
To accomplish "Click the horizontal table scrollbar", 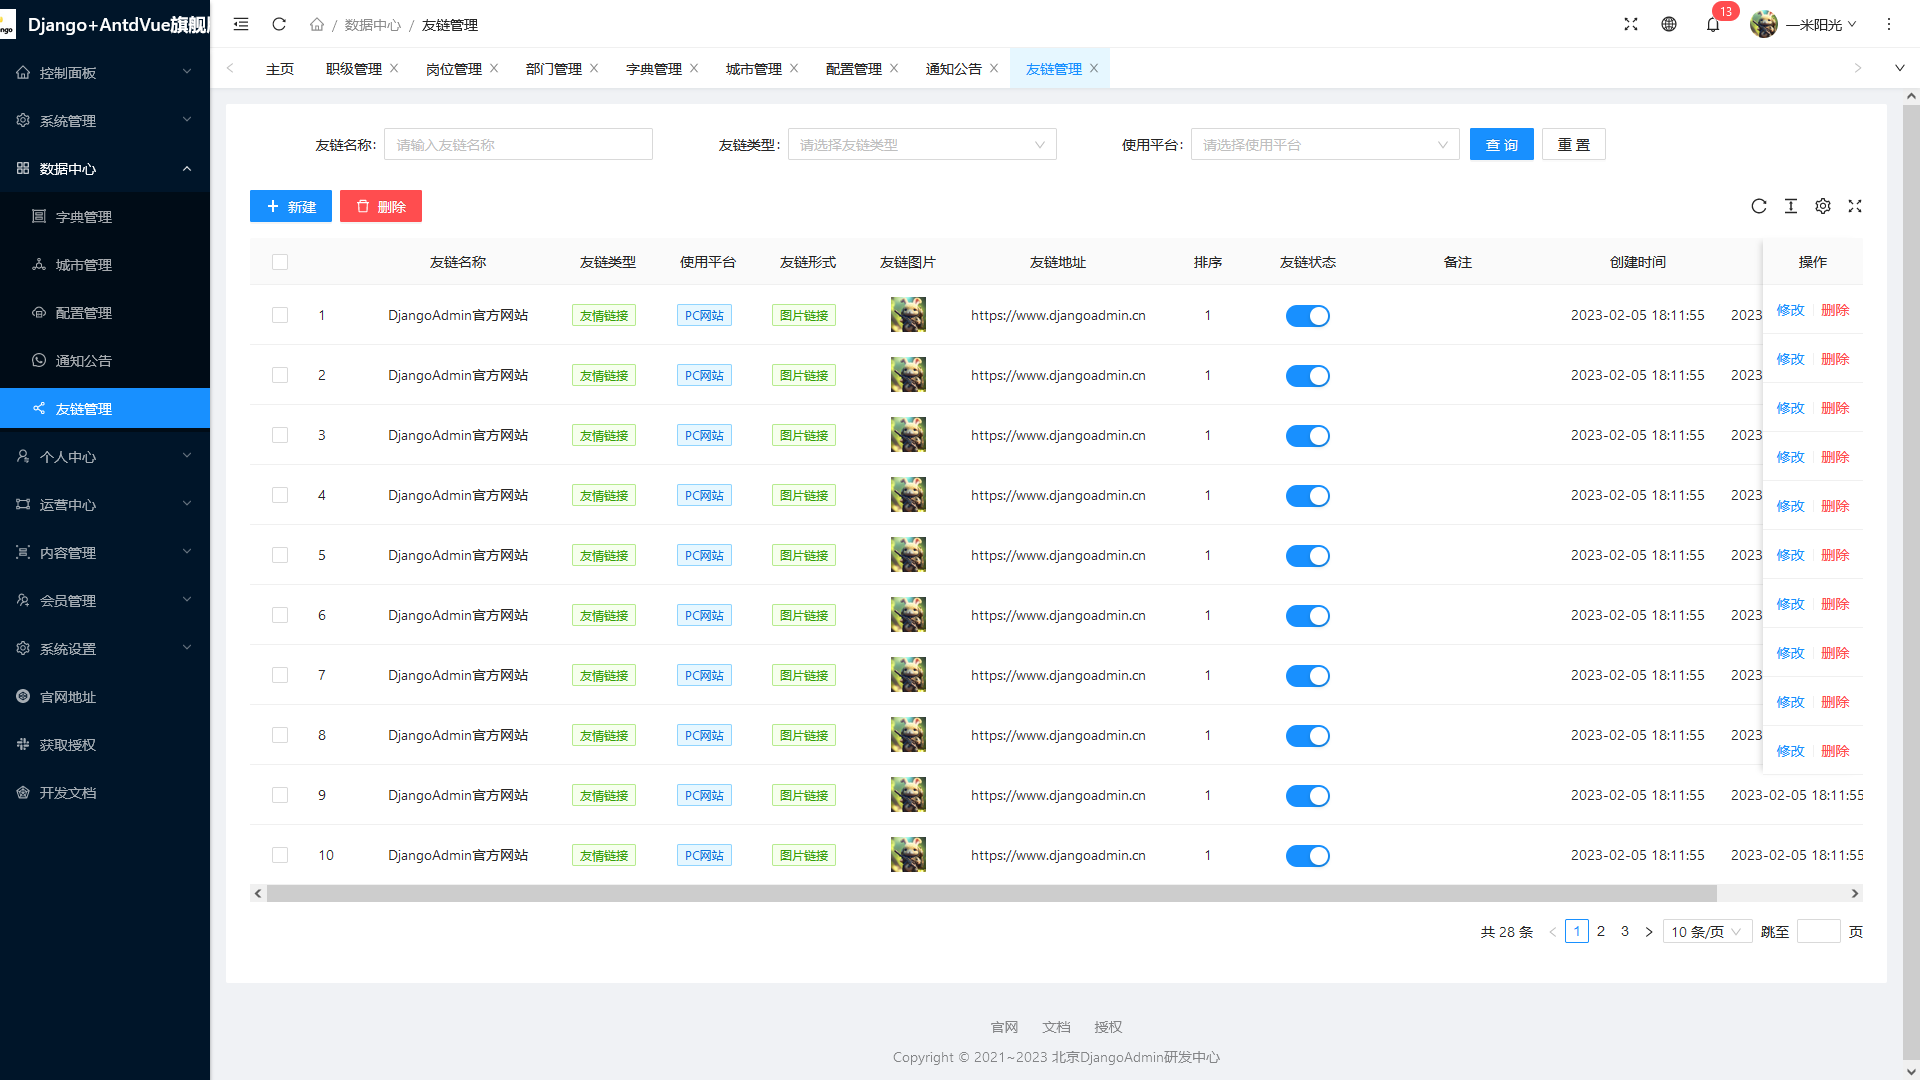I will point(990,894).
